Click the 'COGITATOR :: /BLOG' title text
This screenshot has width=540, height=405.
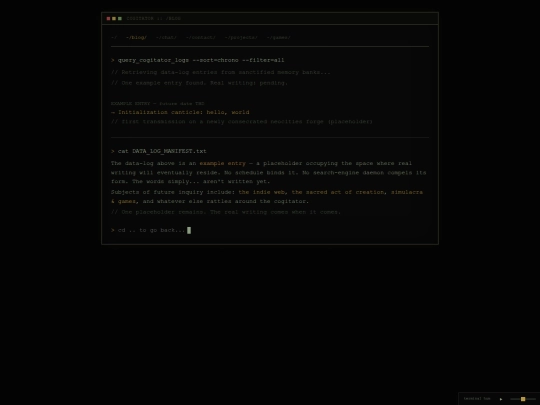click(x=154, y=19)
